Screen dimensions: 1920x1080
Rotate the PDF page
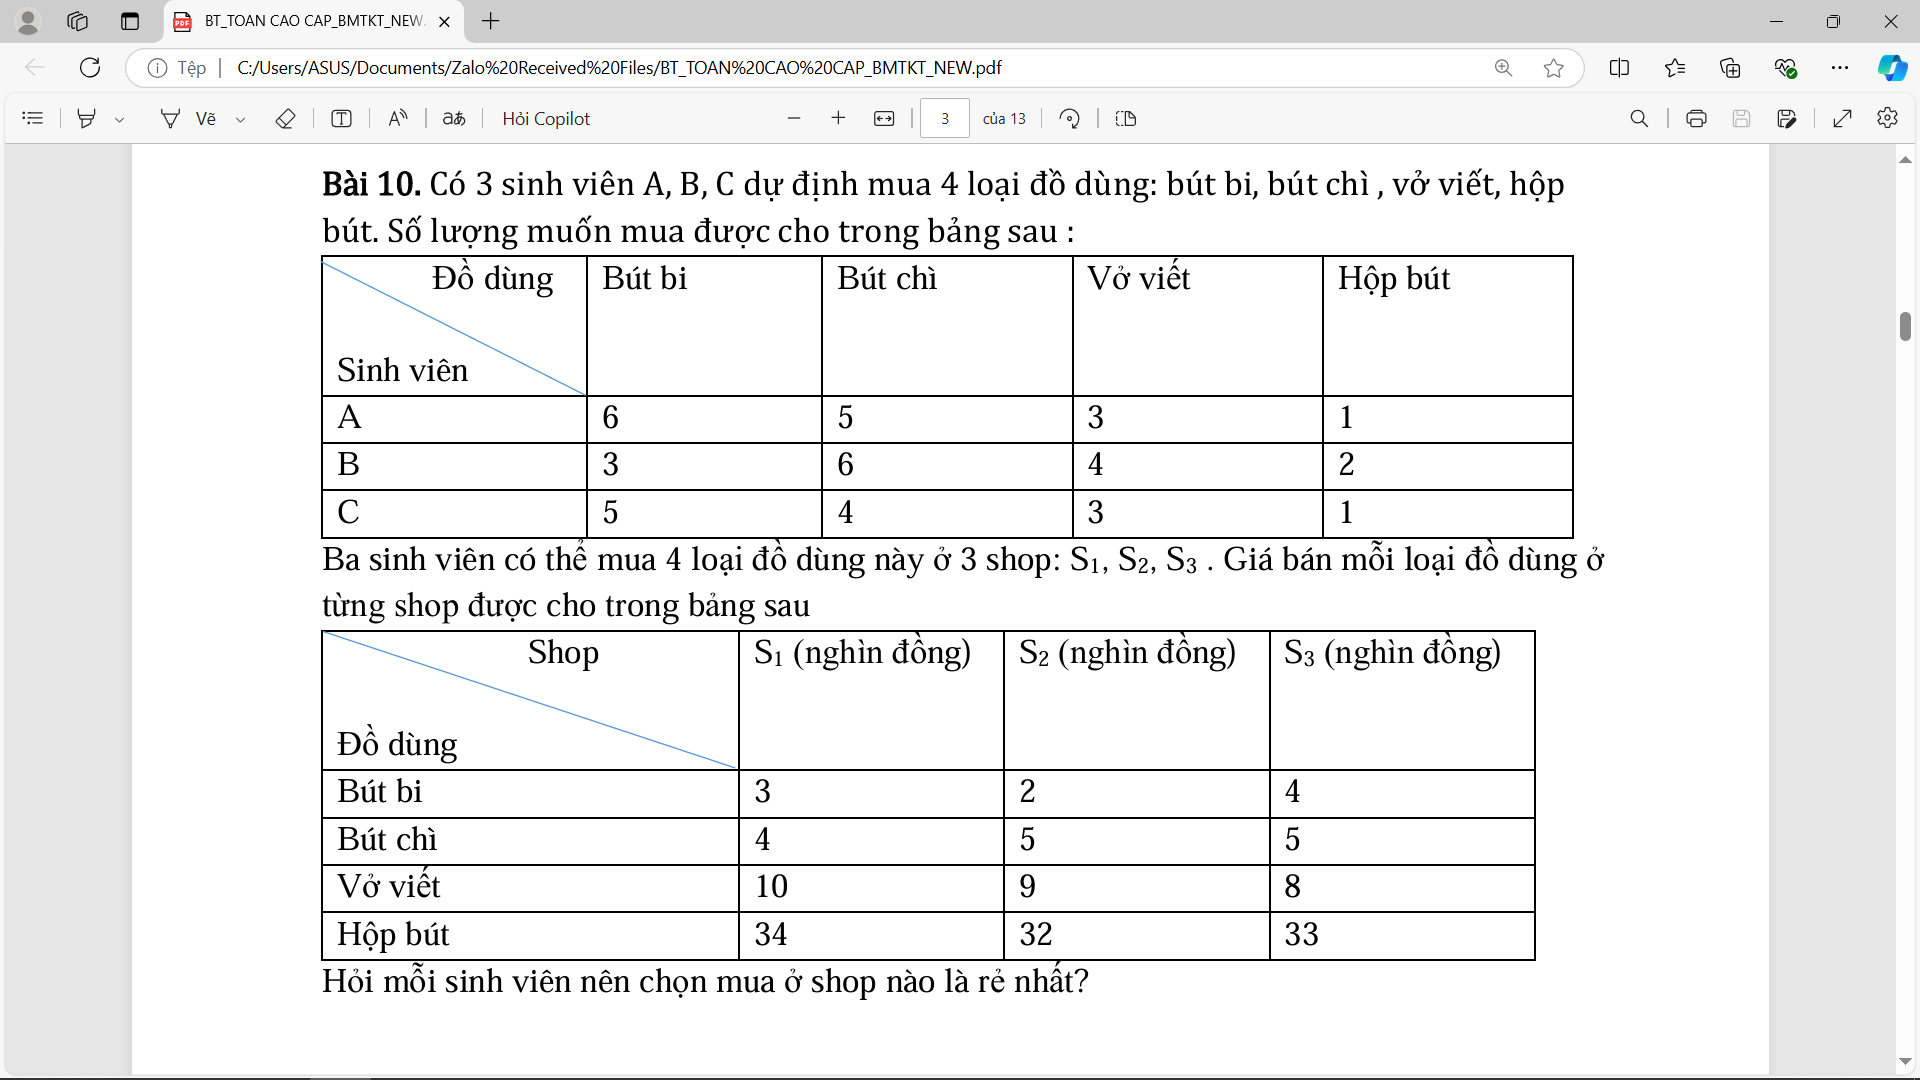1069,118
